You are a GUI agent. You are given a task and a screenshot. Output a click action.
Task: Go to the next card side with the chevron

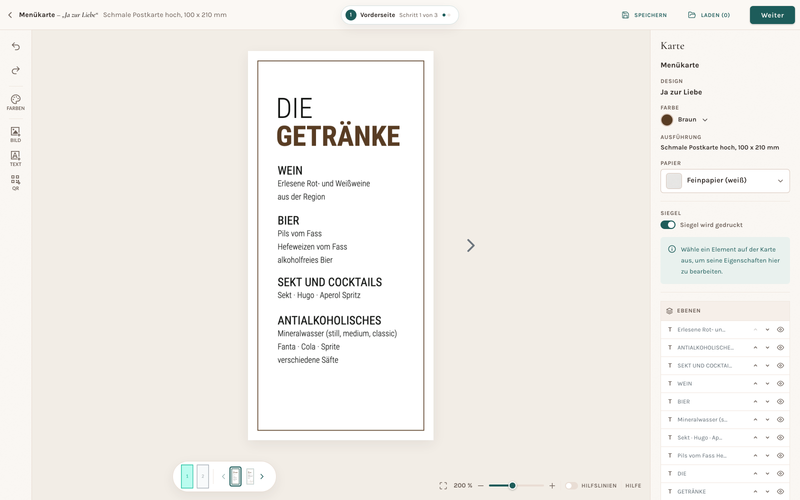point(470,245)
